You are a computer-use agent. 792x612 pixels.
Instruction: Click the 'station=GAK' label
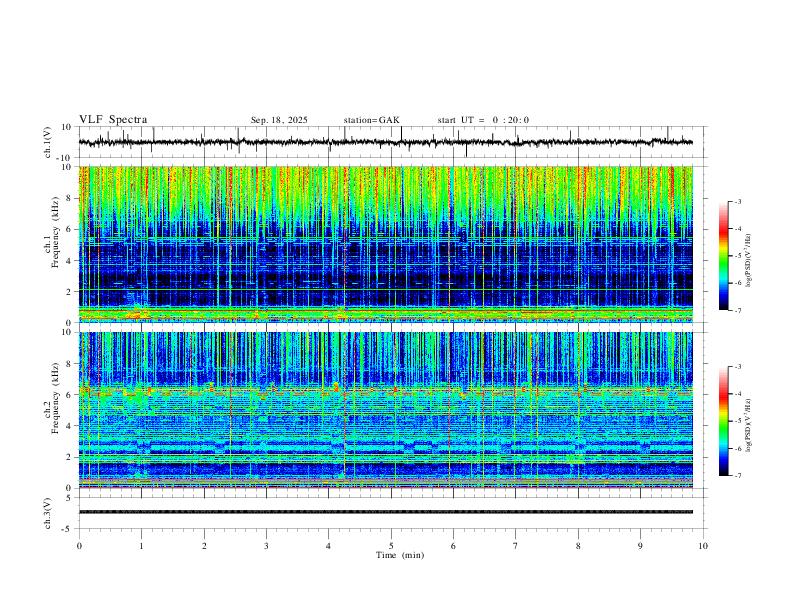pos(371,120)
